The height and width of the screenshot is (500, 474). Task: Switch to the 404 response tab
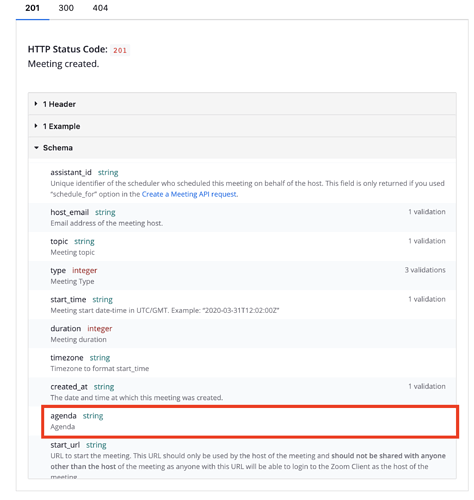pos(100,8)
